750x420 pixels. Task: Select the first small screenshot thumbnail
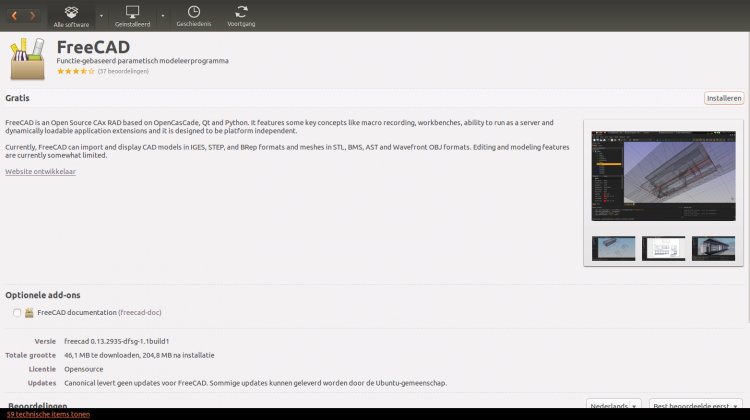(x=613, y=248)
